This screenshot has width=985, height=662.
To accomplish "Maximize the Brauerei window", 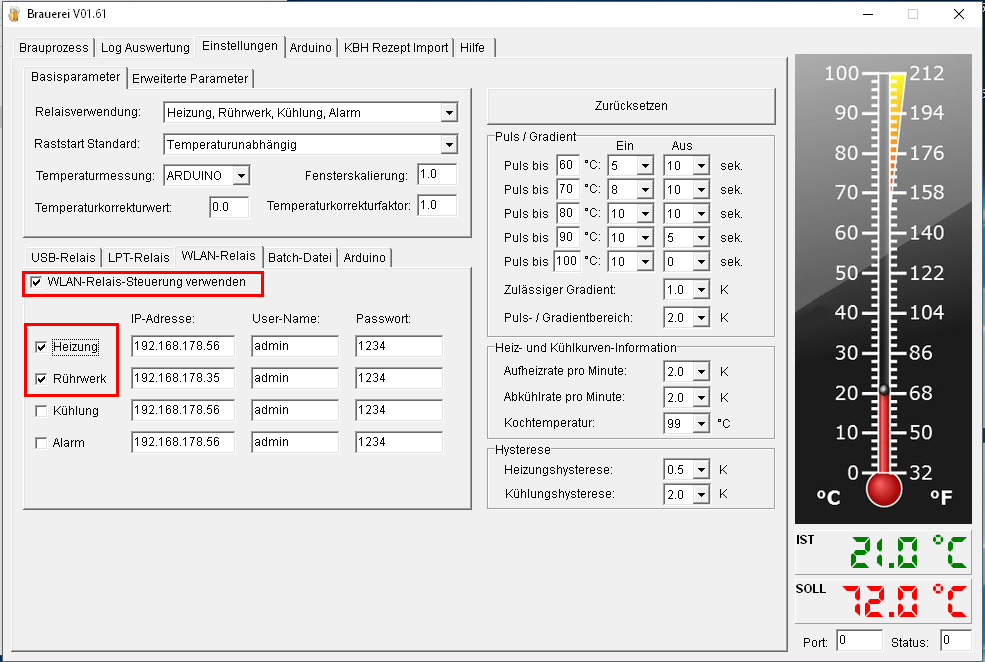I will (x=912, y=14).
